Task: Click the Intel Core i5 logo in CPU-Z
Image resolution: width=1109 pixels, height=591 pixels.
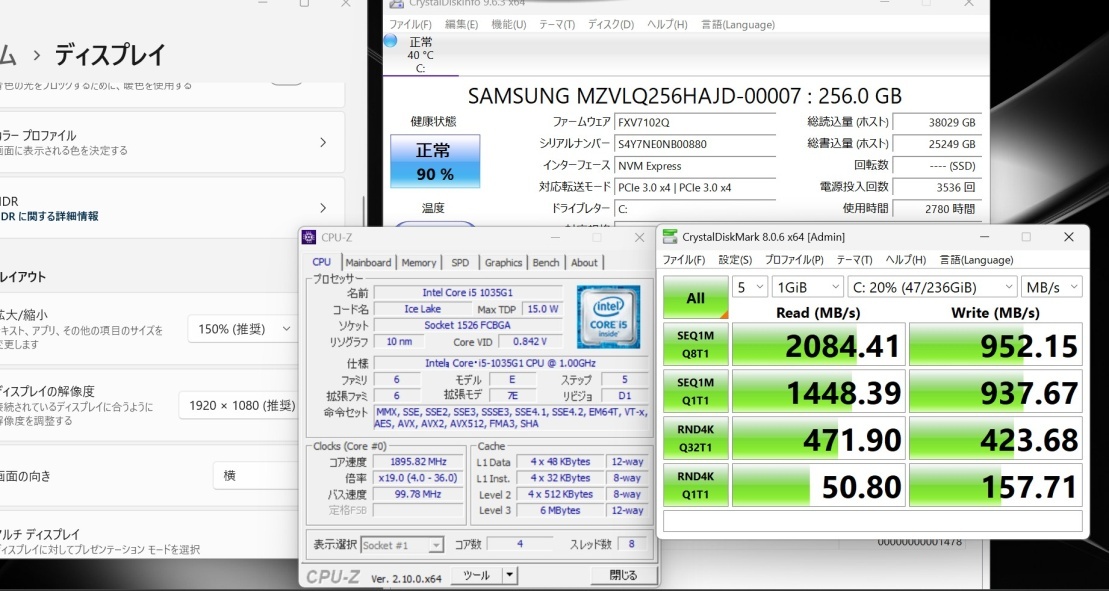Action: tap(608, 317)
